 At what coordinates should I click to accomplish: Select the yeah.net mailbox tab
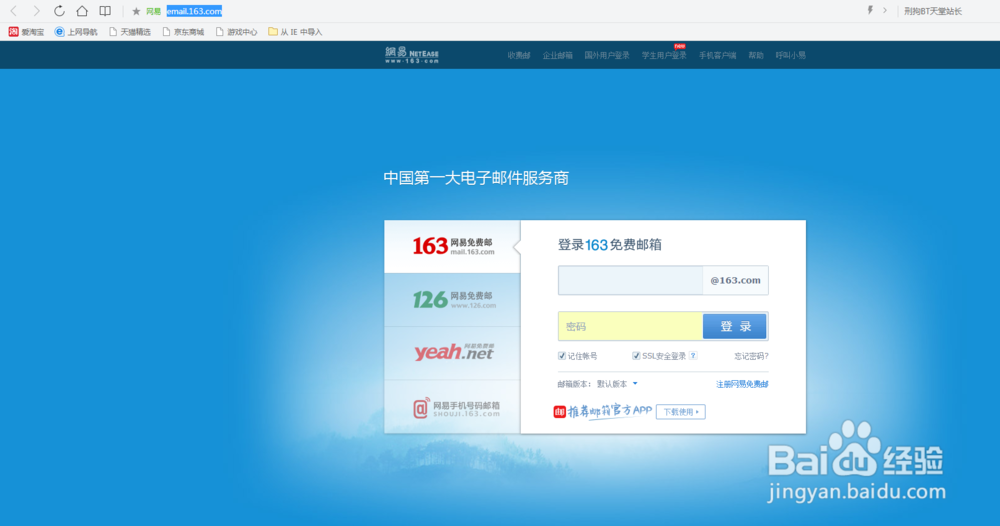coord(452,353)
